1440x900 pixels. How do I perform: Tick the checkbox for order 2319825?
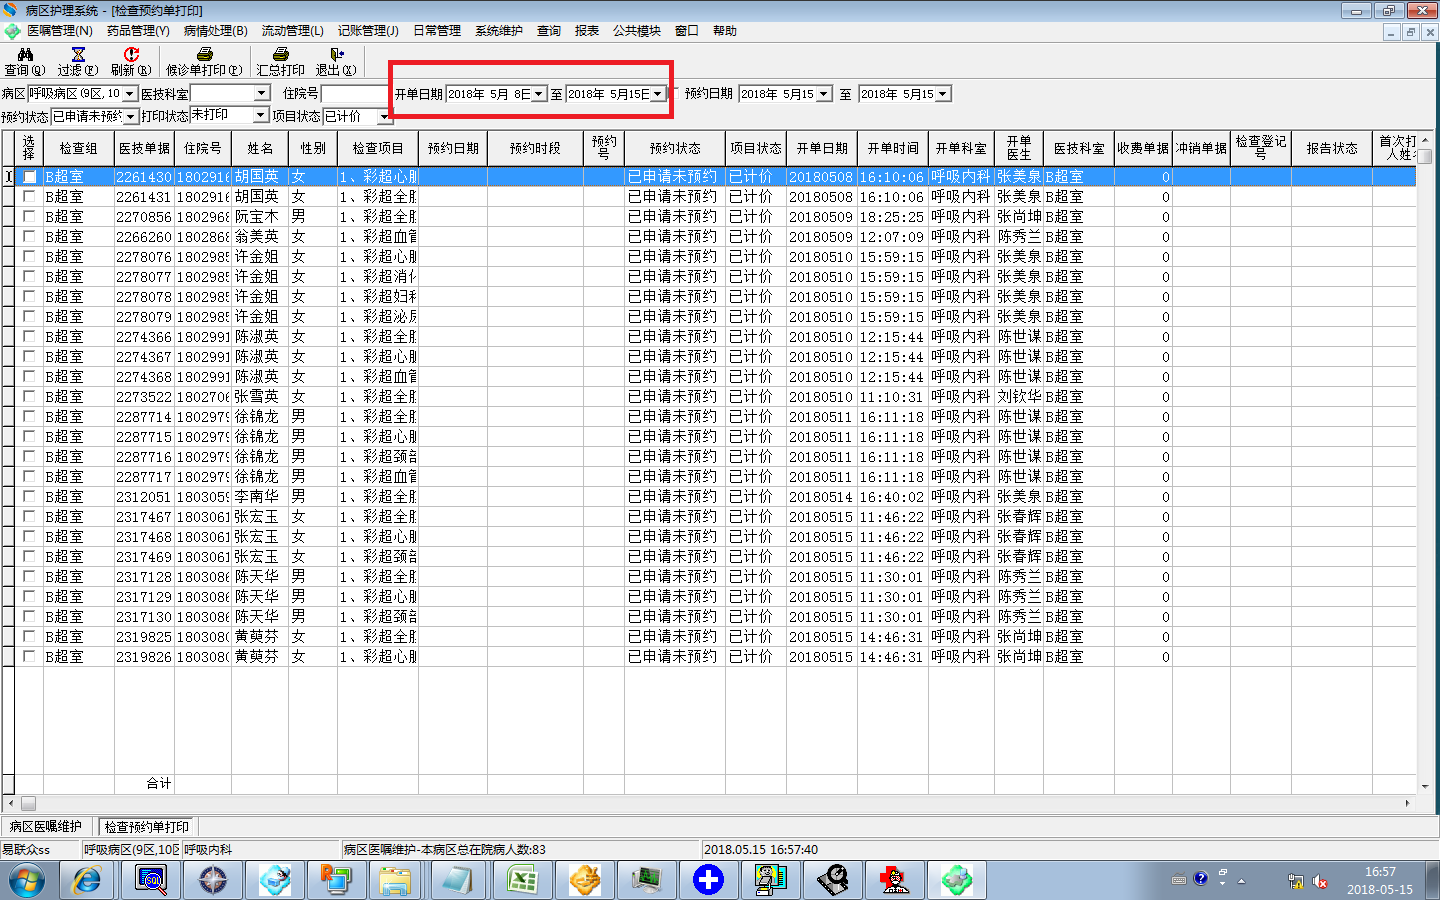click(30, 637)
